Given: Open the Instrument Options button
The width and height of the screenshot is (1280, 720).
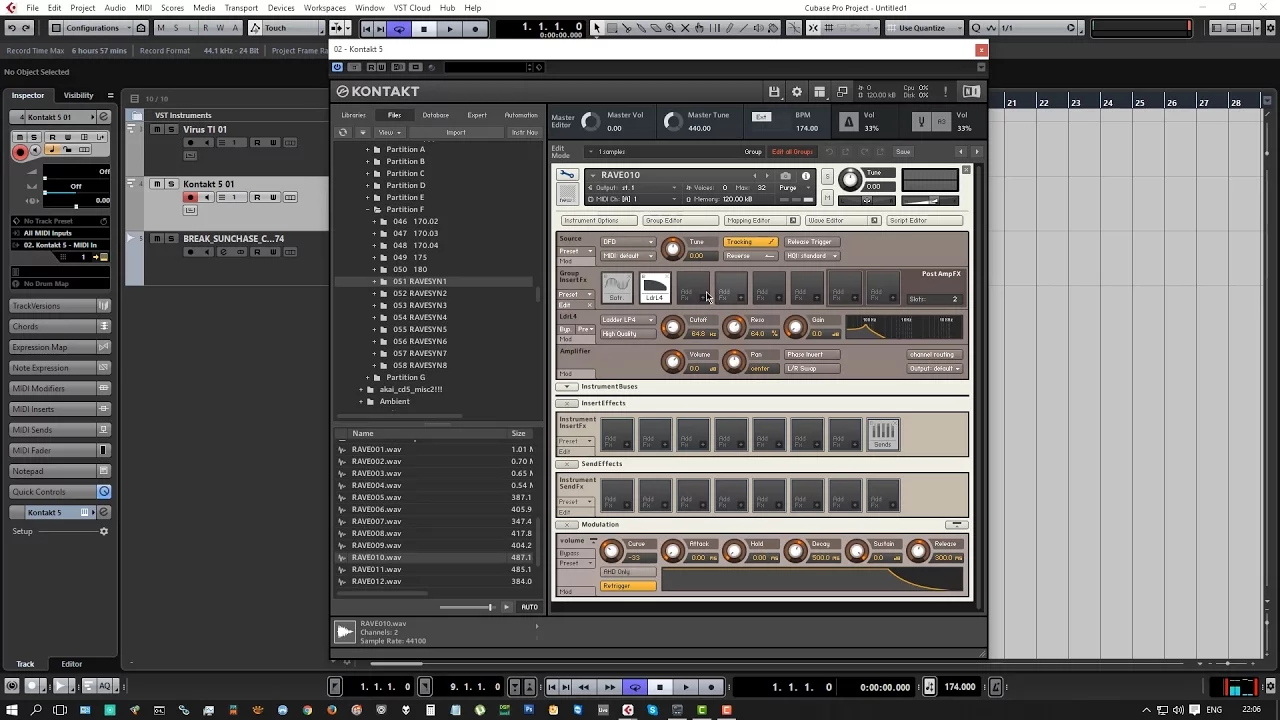Looking at the screenshot, I should [598, 220].
